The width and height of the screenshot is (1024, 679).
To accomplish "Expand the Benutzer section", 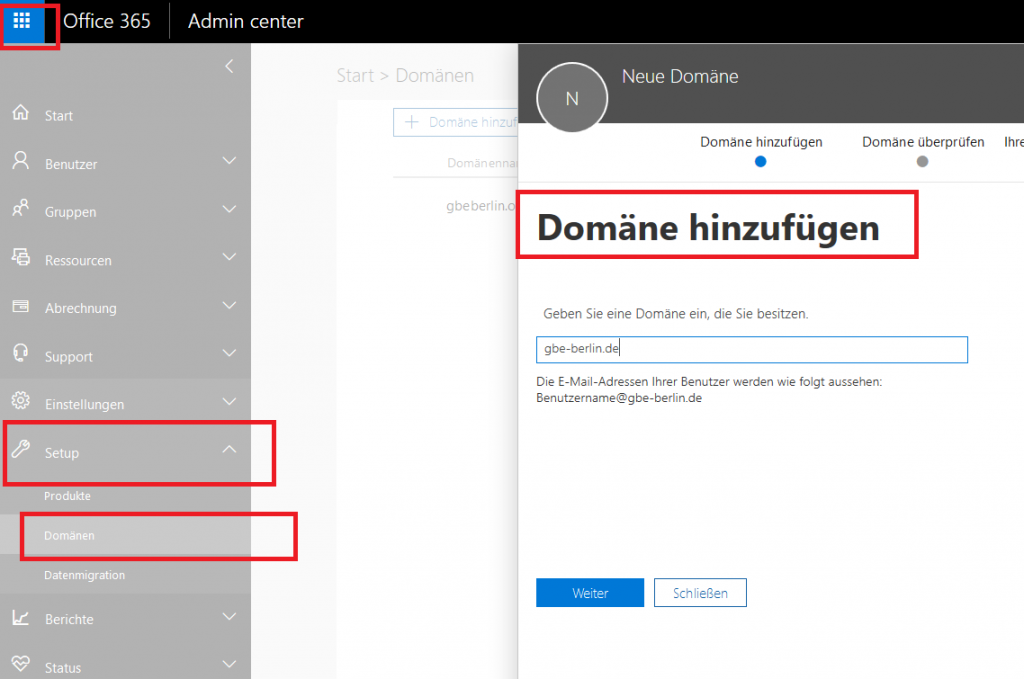I will [228, 162].
